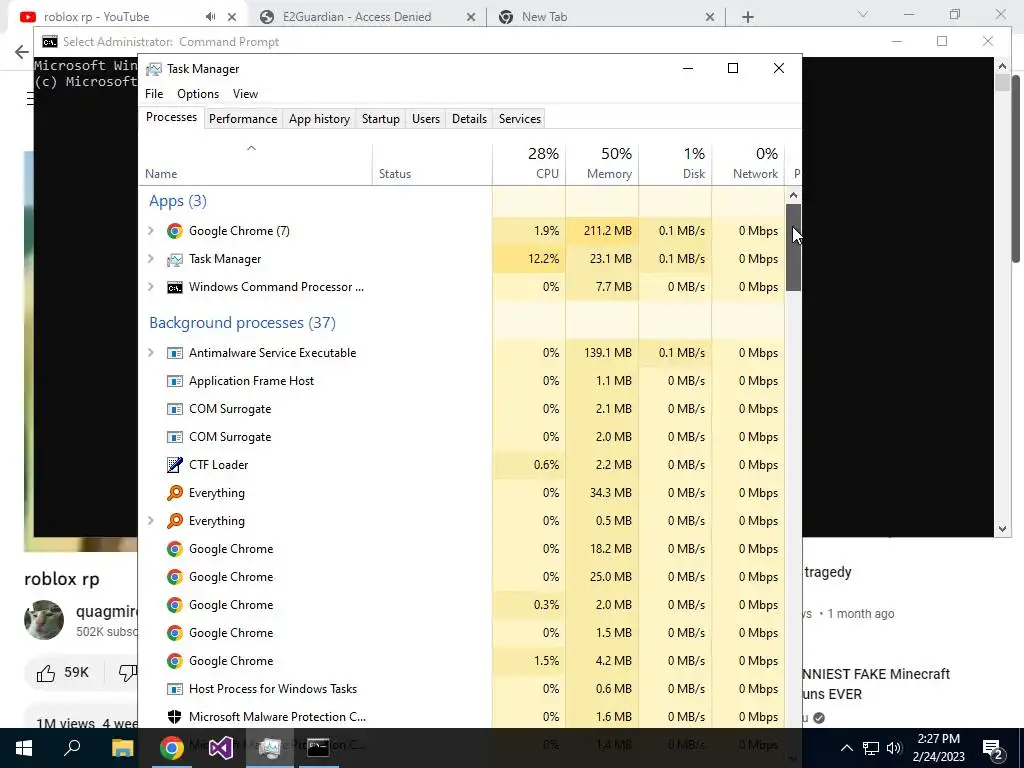Switch to the Users tab

[426, 119]
